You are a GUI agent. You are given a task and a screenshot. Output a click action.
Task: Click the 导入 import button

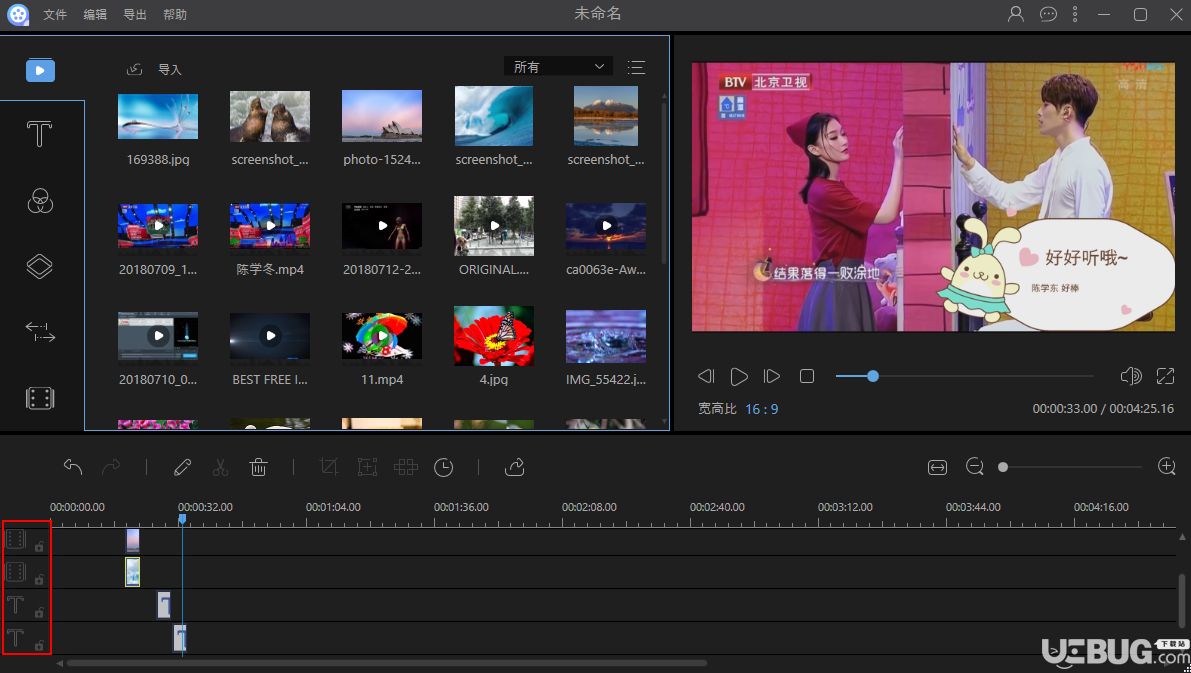[x=154, y=69]
